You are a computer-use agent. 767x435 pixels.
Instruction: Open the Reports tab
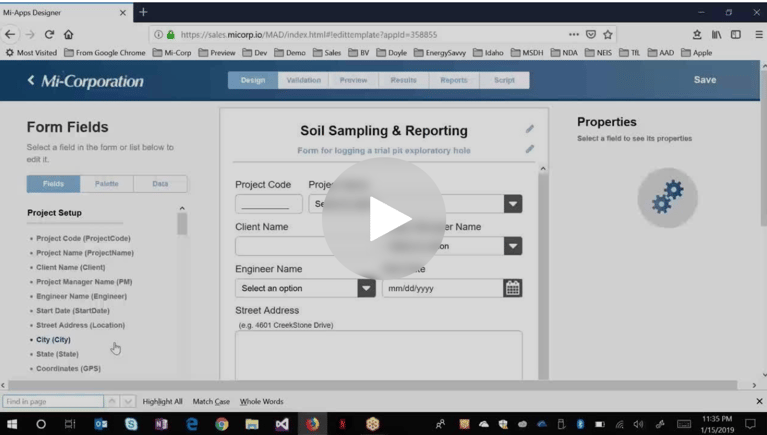click(454, 80)
